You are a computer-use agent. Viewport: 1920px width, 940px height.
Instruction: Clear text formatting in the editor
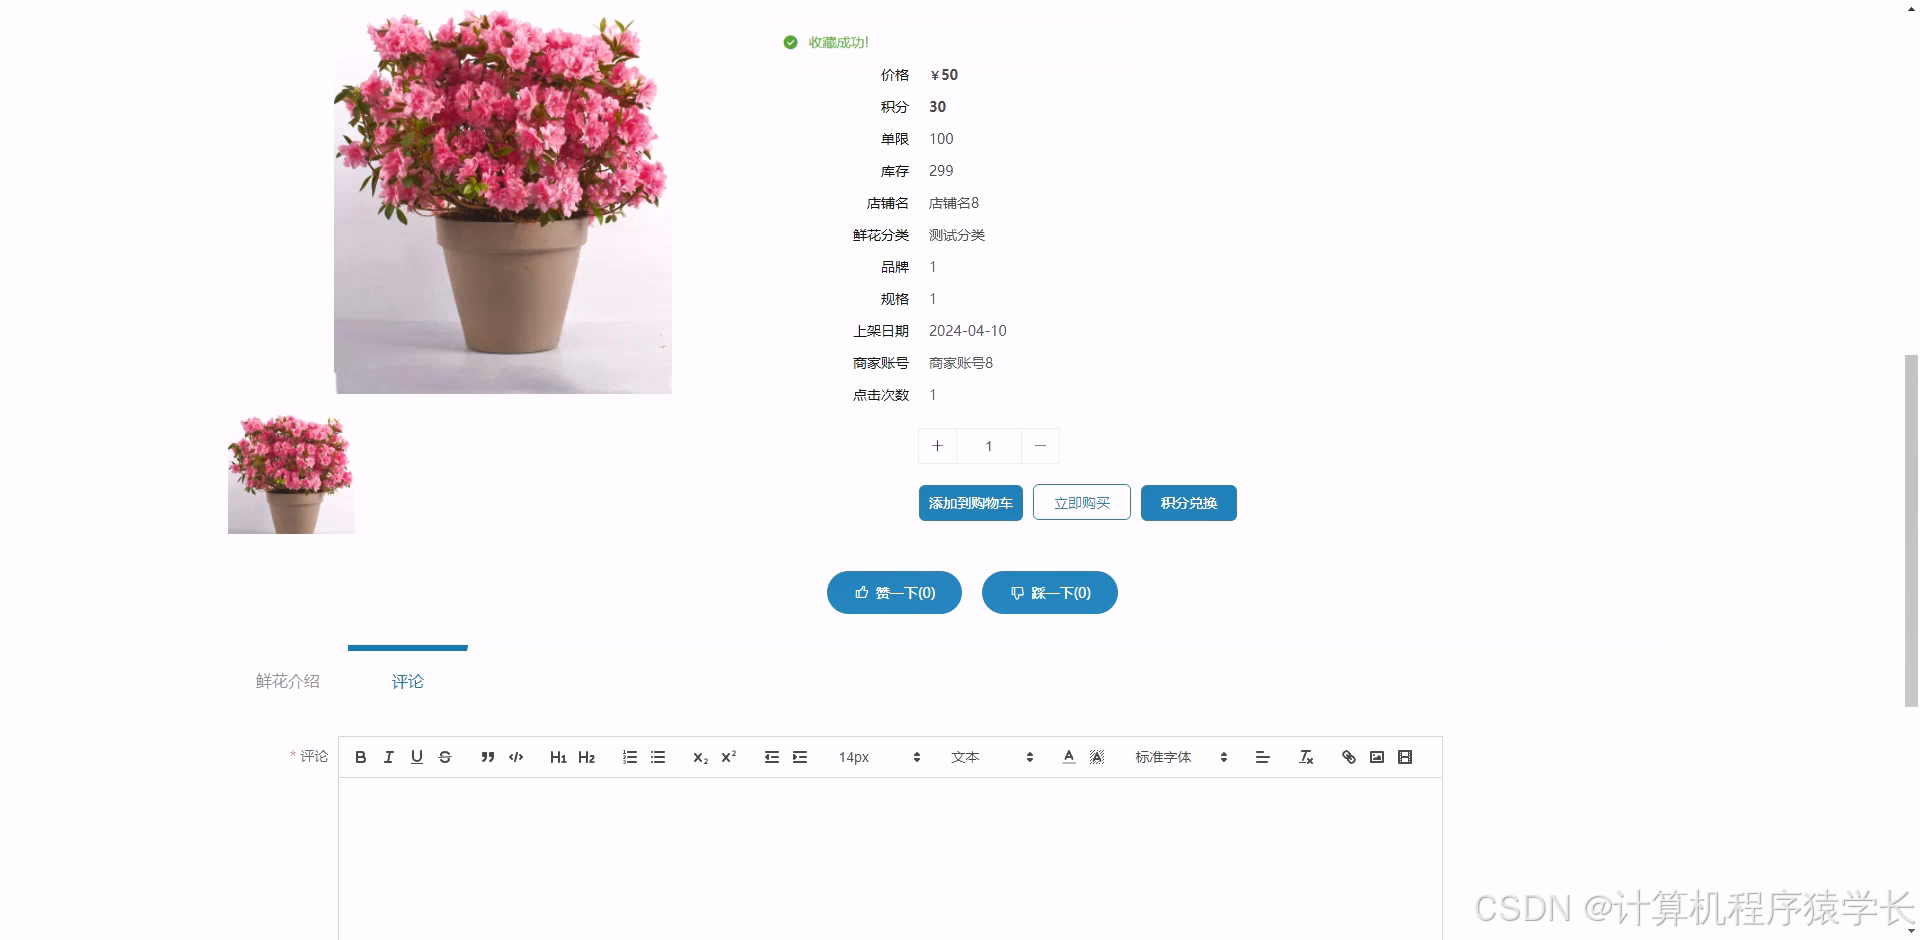[1306, 757]
